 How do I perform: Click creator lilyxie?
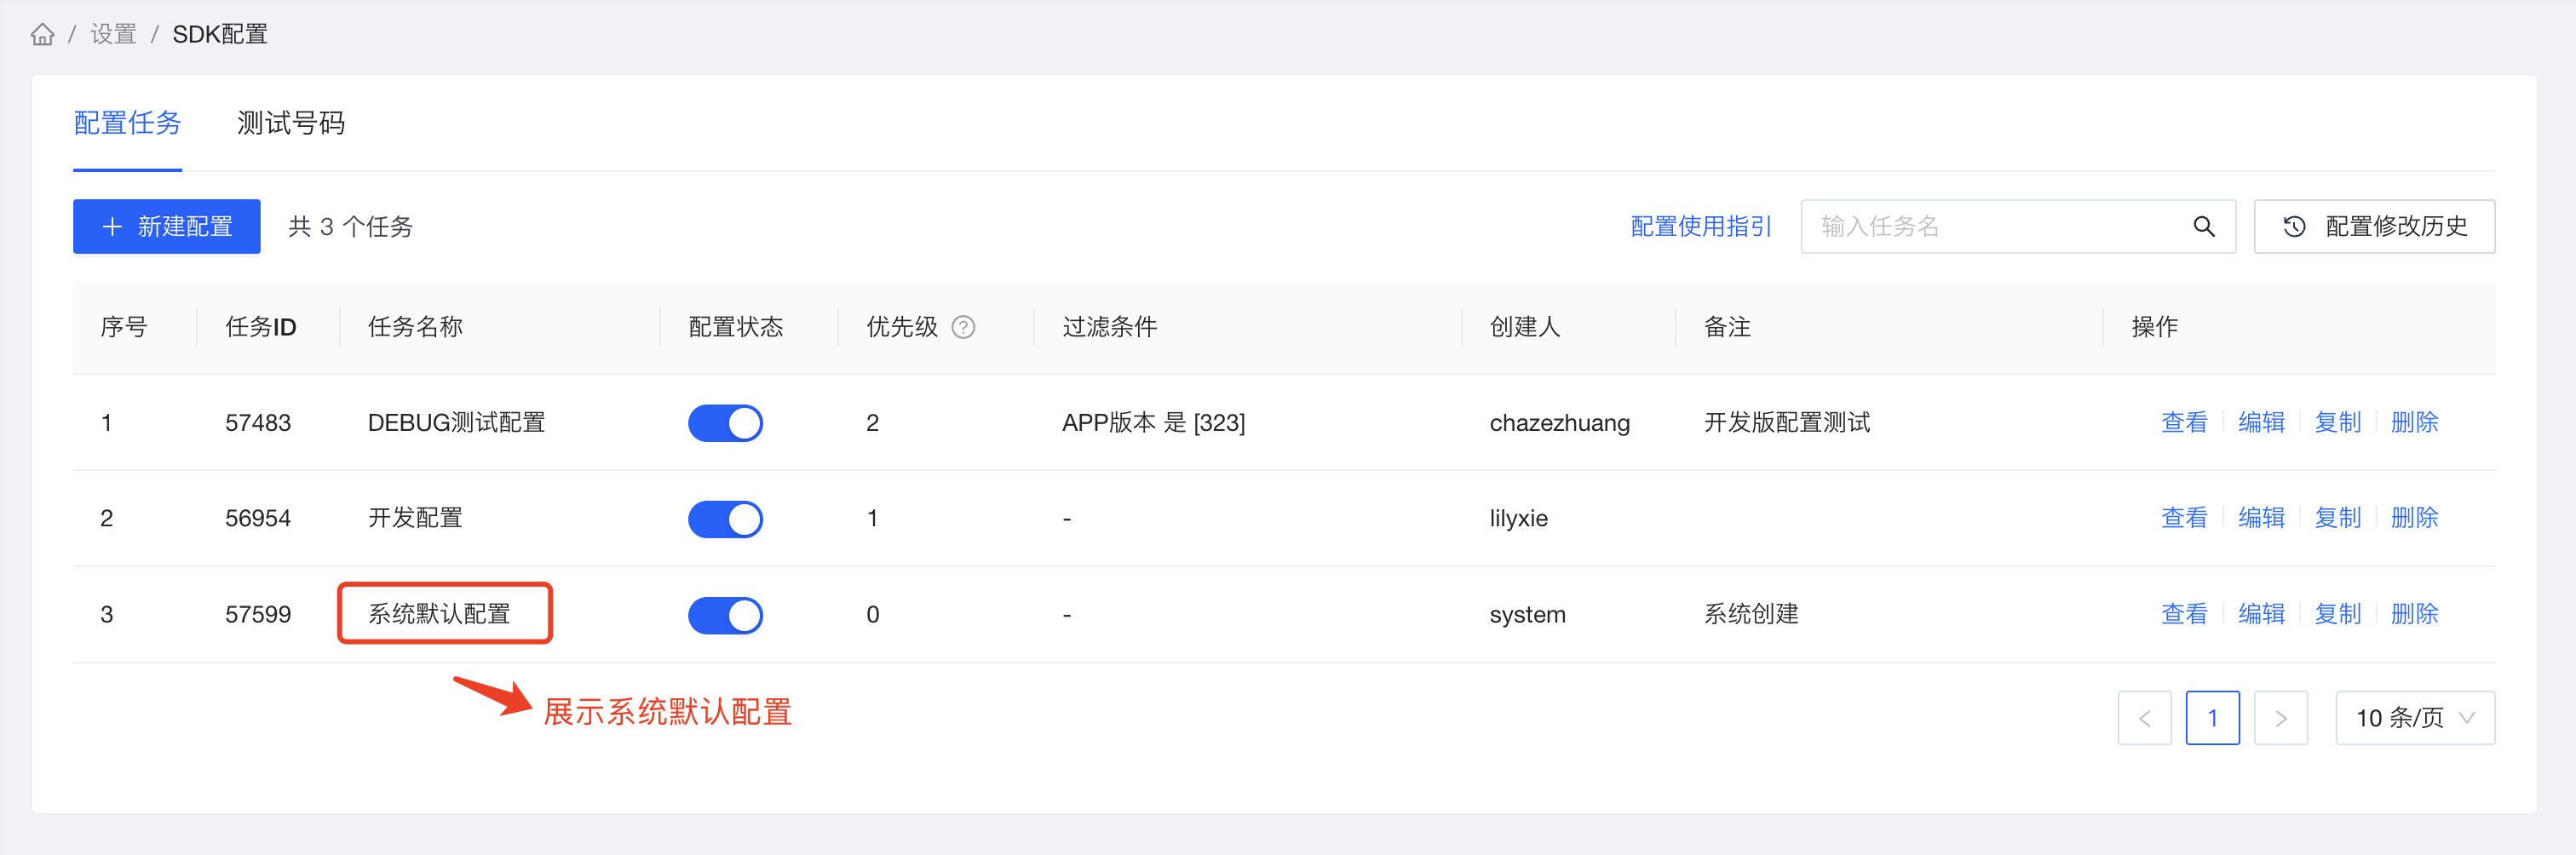(x=1518, y=519)
